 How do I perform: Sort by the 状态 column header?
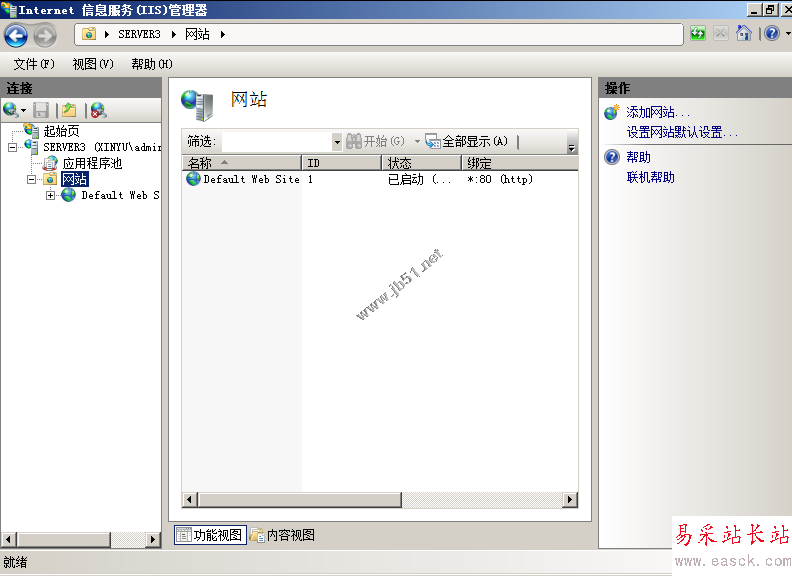(422, 163)
